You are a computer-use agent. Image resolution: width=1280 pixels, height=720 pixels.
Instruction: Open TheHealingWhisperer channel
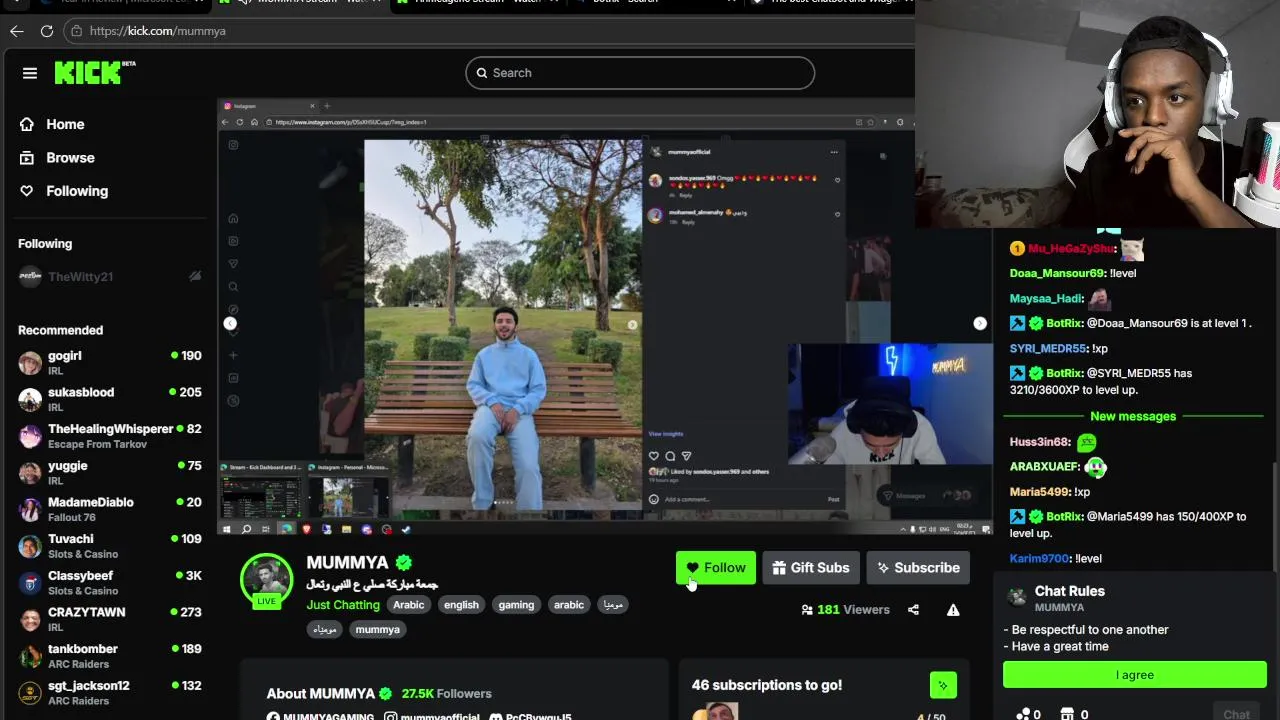coord(110,436)
